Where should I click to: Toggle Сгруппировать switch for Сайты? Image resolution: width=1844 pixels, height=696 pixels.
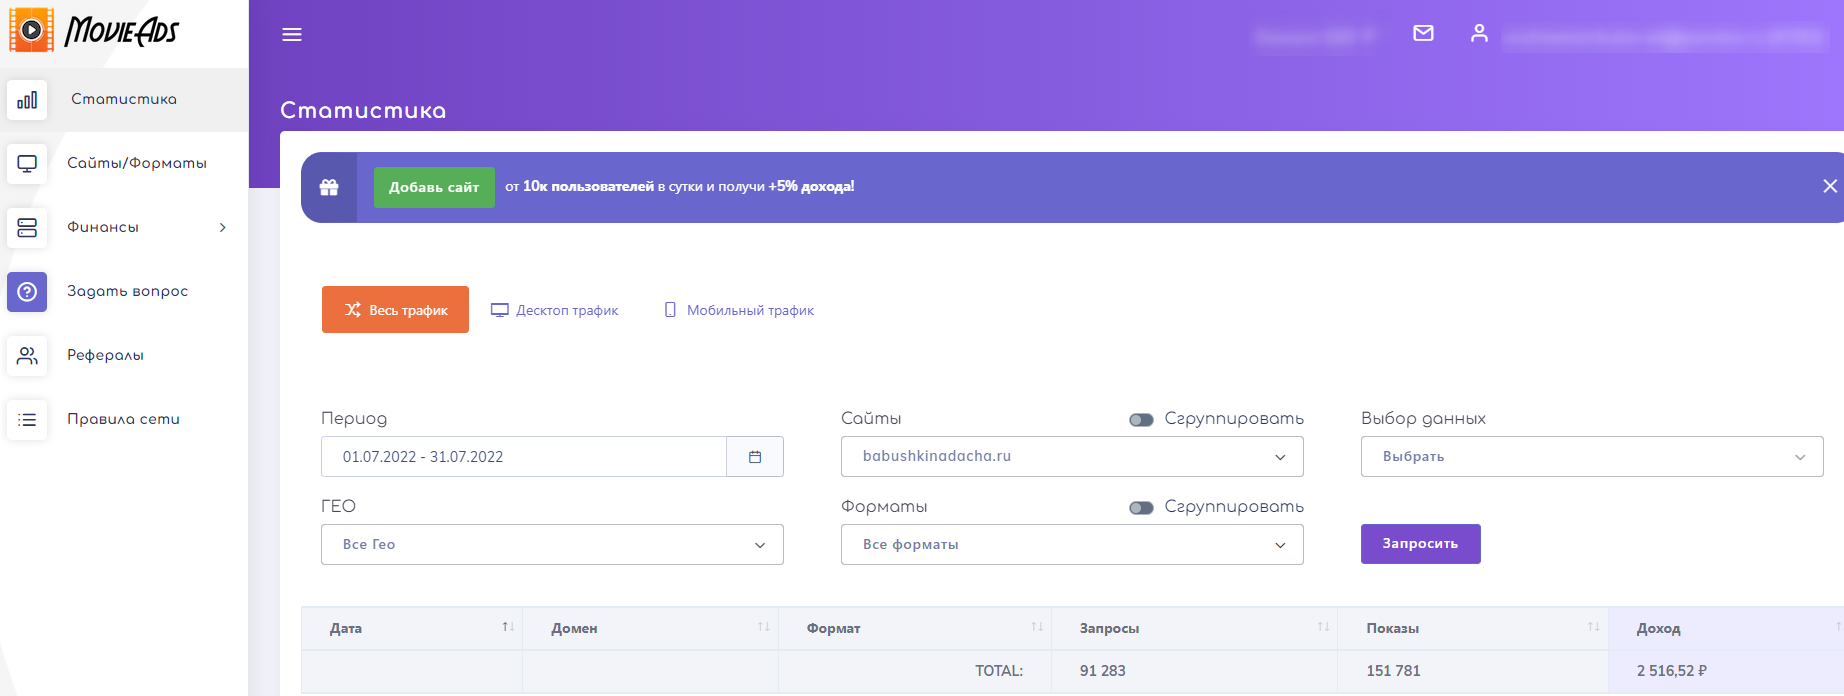(x=1141, y=420)
